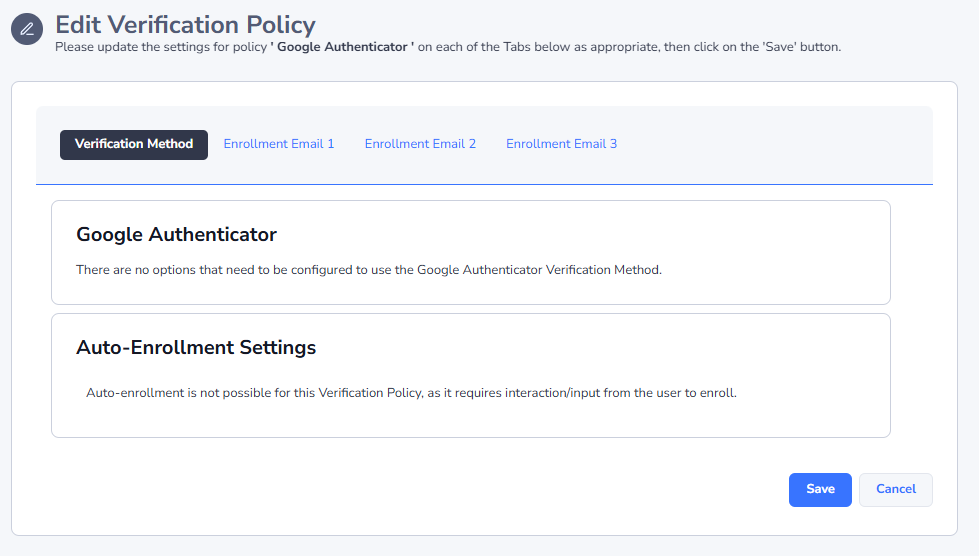Click the 'Please update the settings' instruction text
This screenshot has height=556, width=979.
(x=448, y=47)
